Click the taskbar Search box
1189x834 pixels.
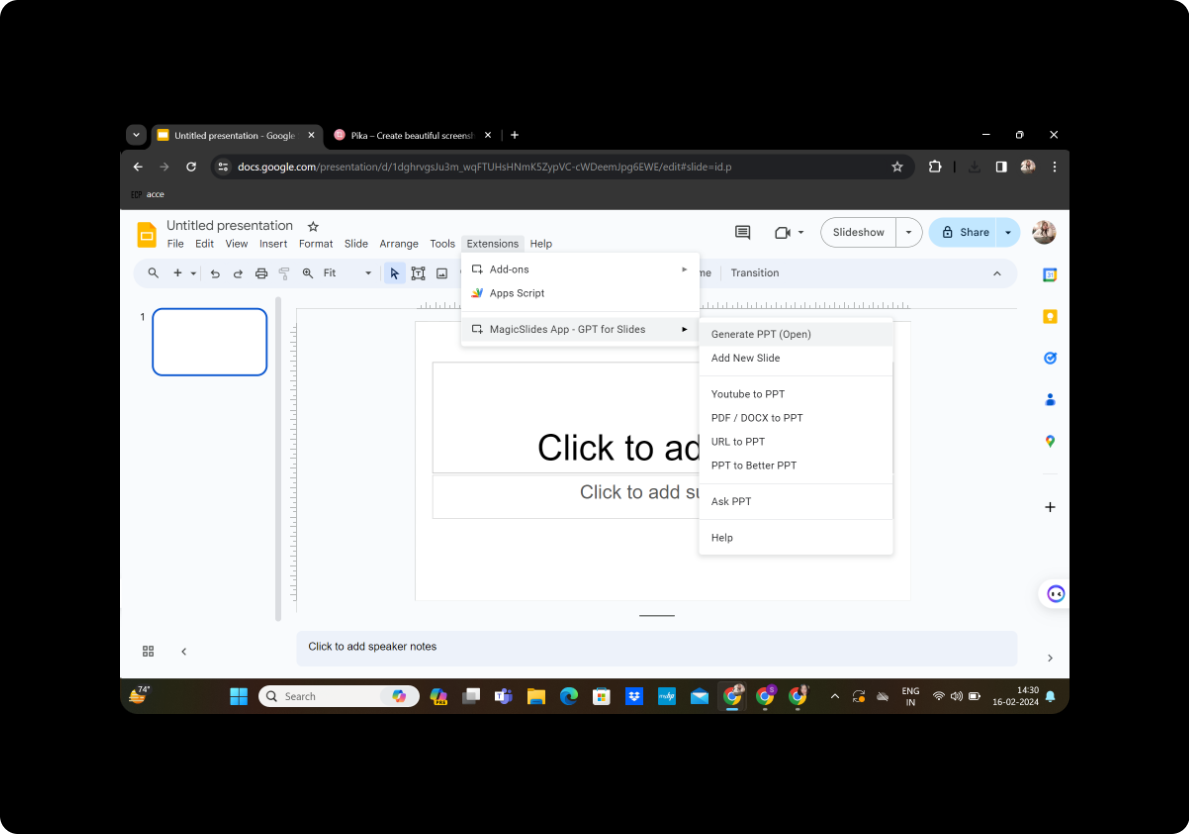[x=339, y=696]
